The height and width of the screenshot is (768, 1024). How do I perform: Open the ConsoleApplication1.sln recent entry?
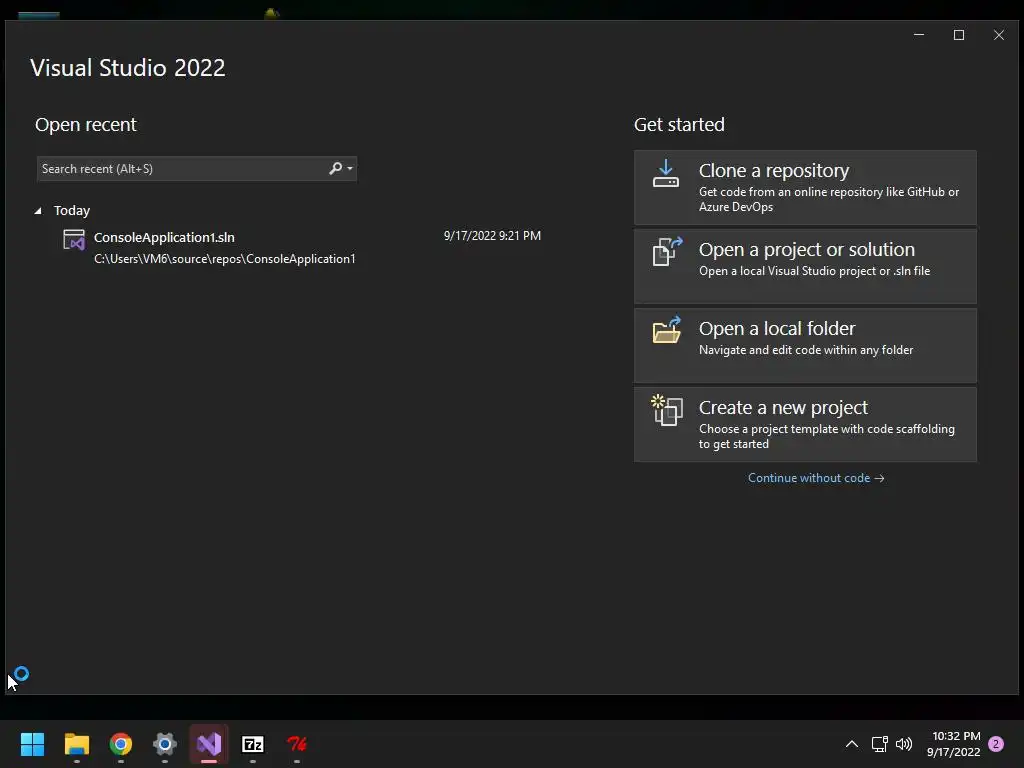[302, 248]
